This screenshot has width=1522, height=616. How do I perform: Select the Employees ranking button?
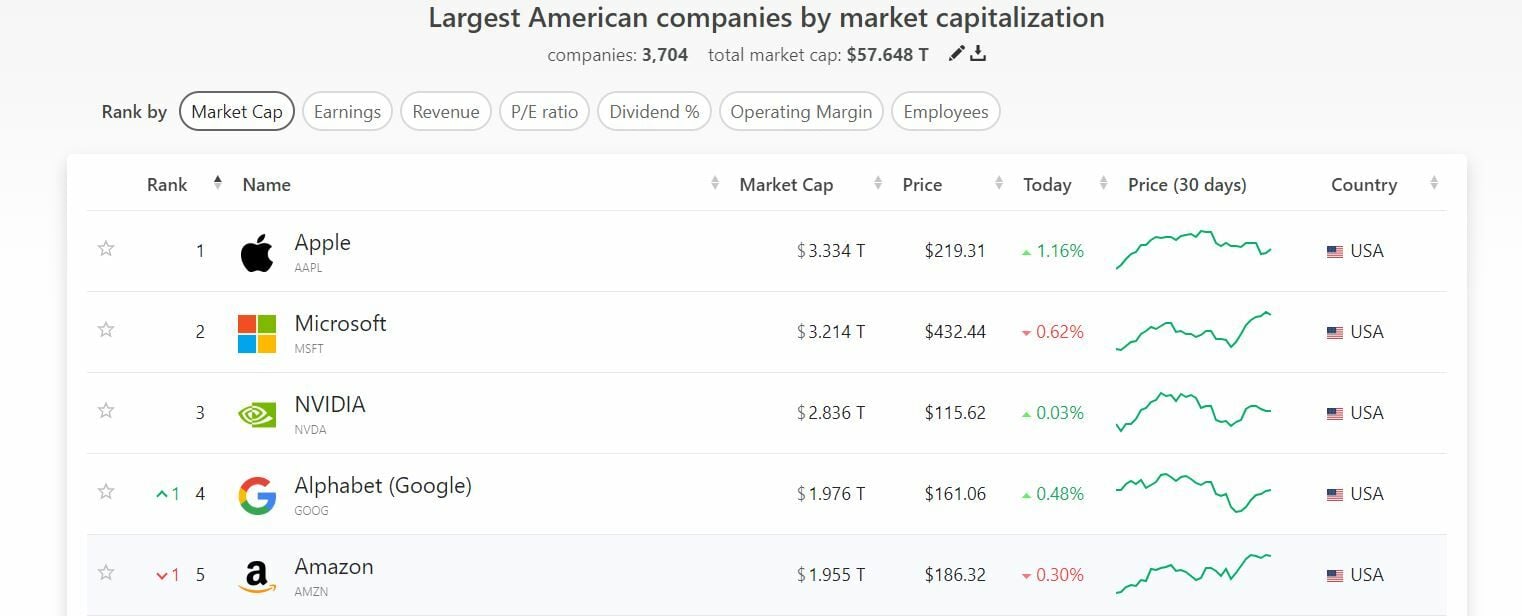pos(945,112)
